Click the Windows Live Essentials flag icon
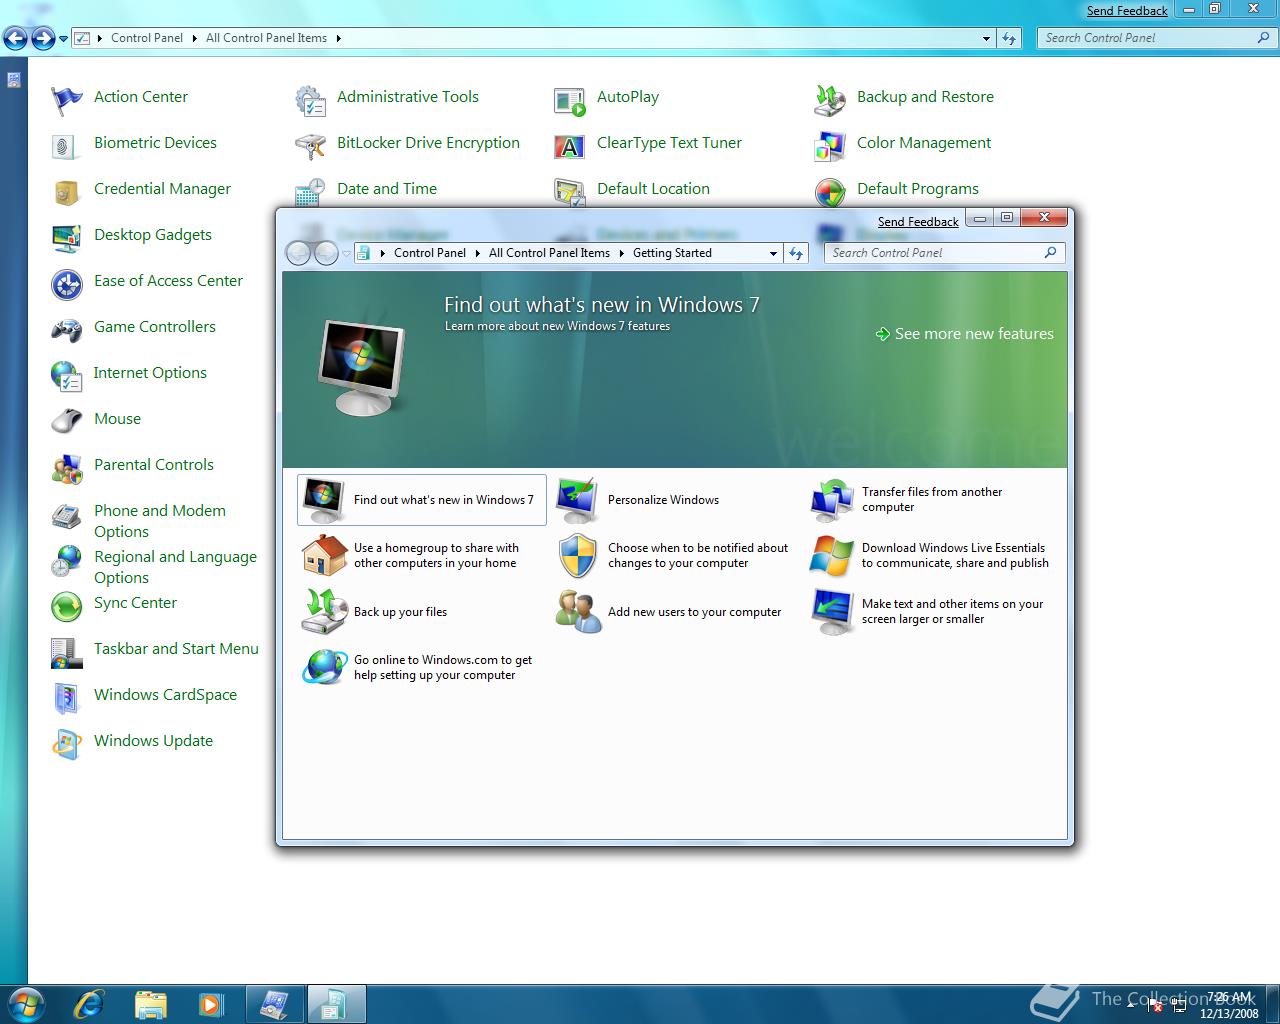 832,556
